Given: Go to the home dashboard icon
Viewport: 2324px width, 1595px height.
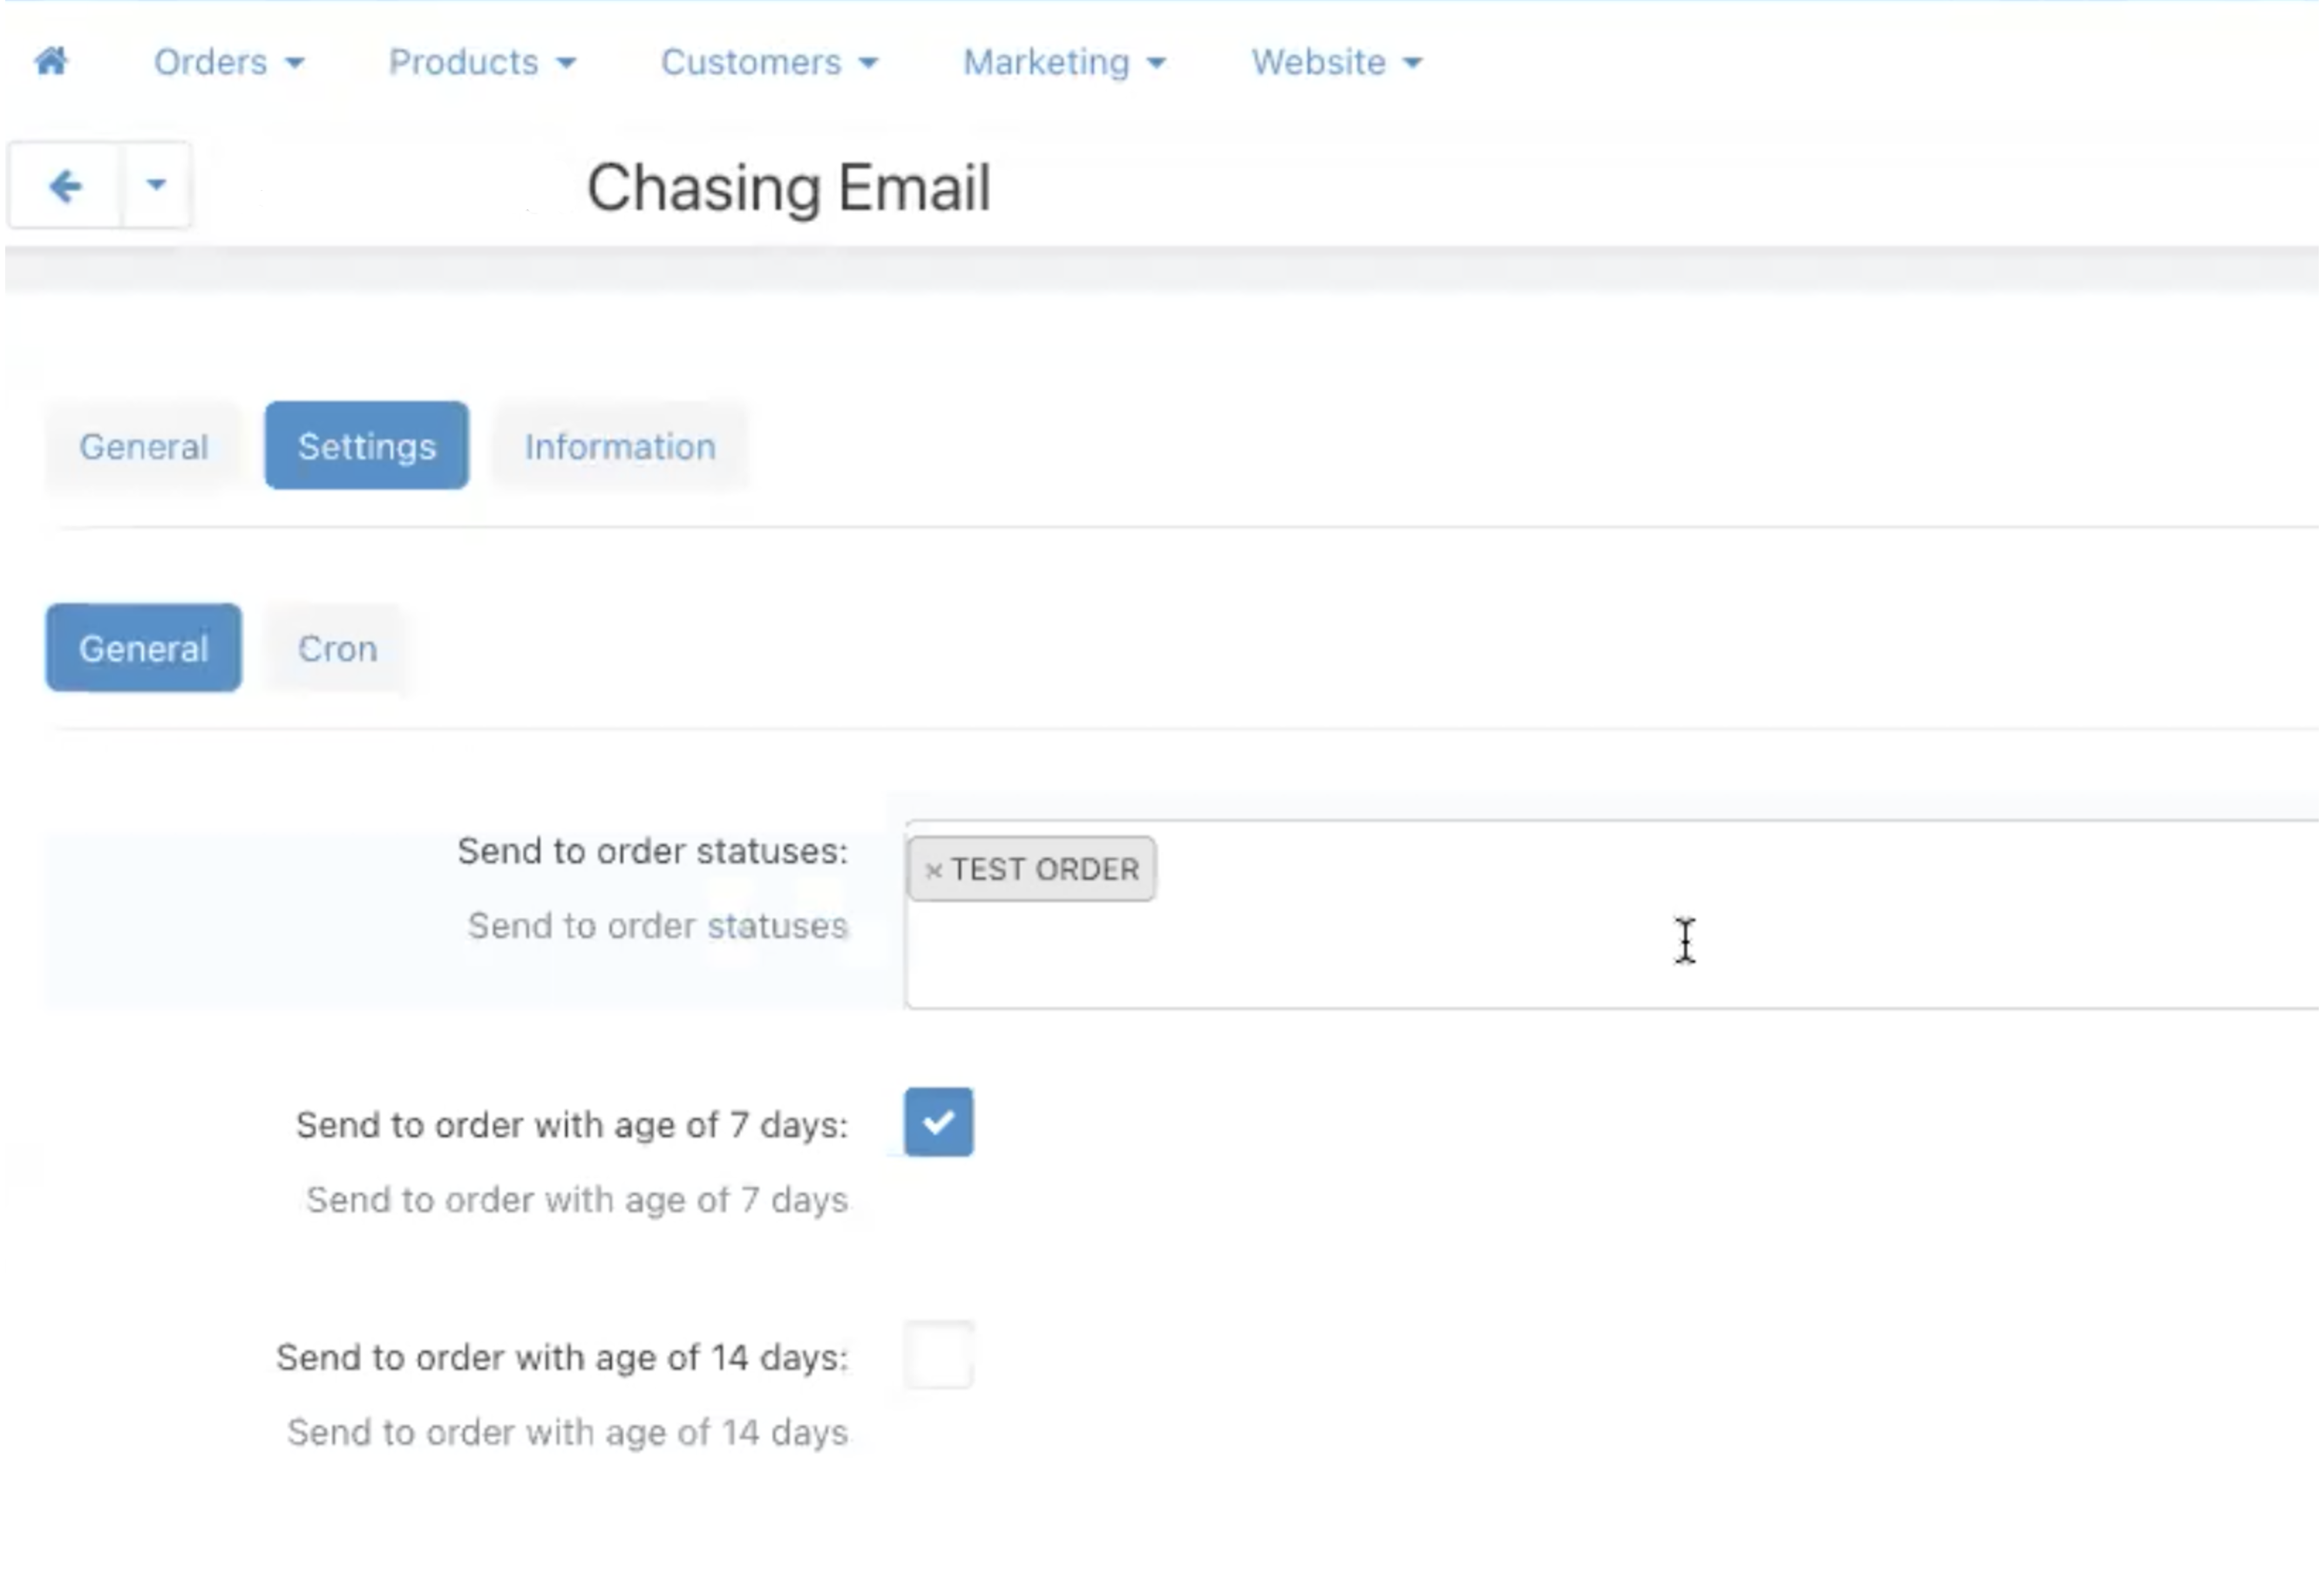Looking at the screenshot, I should tap(51, 62).
